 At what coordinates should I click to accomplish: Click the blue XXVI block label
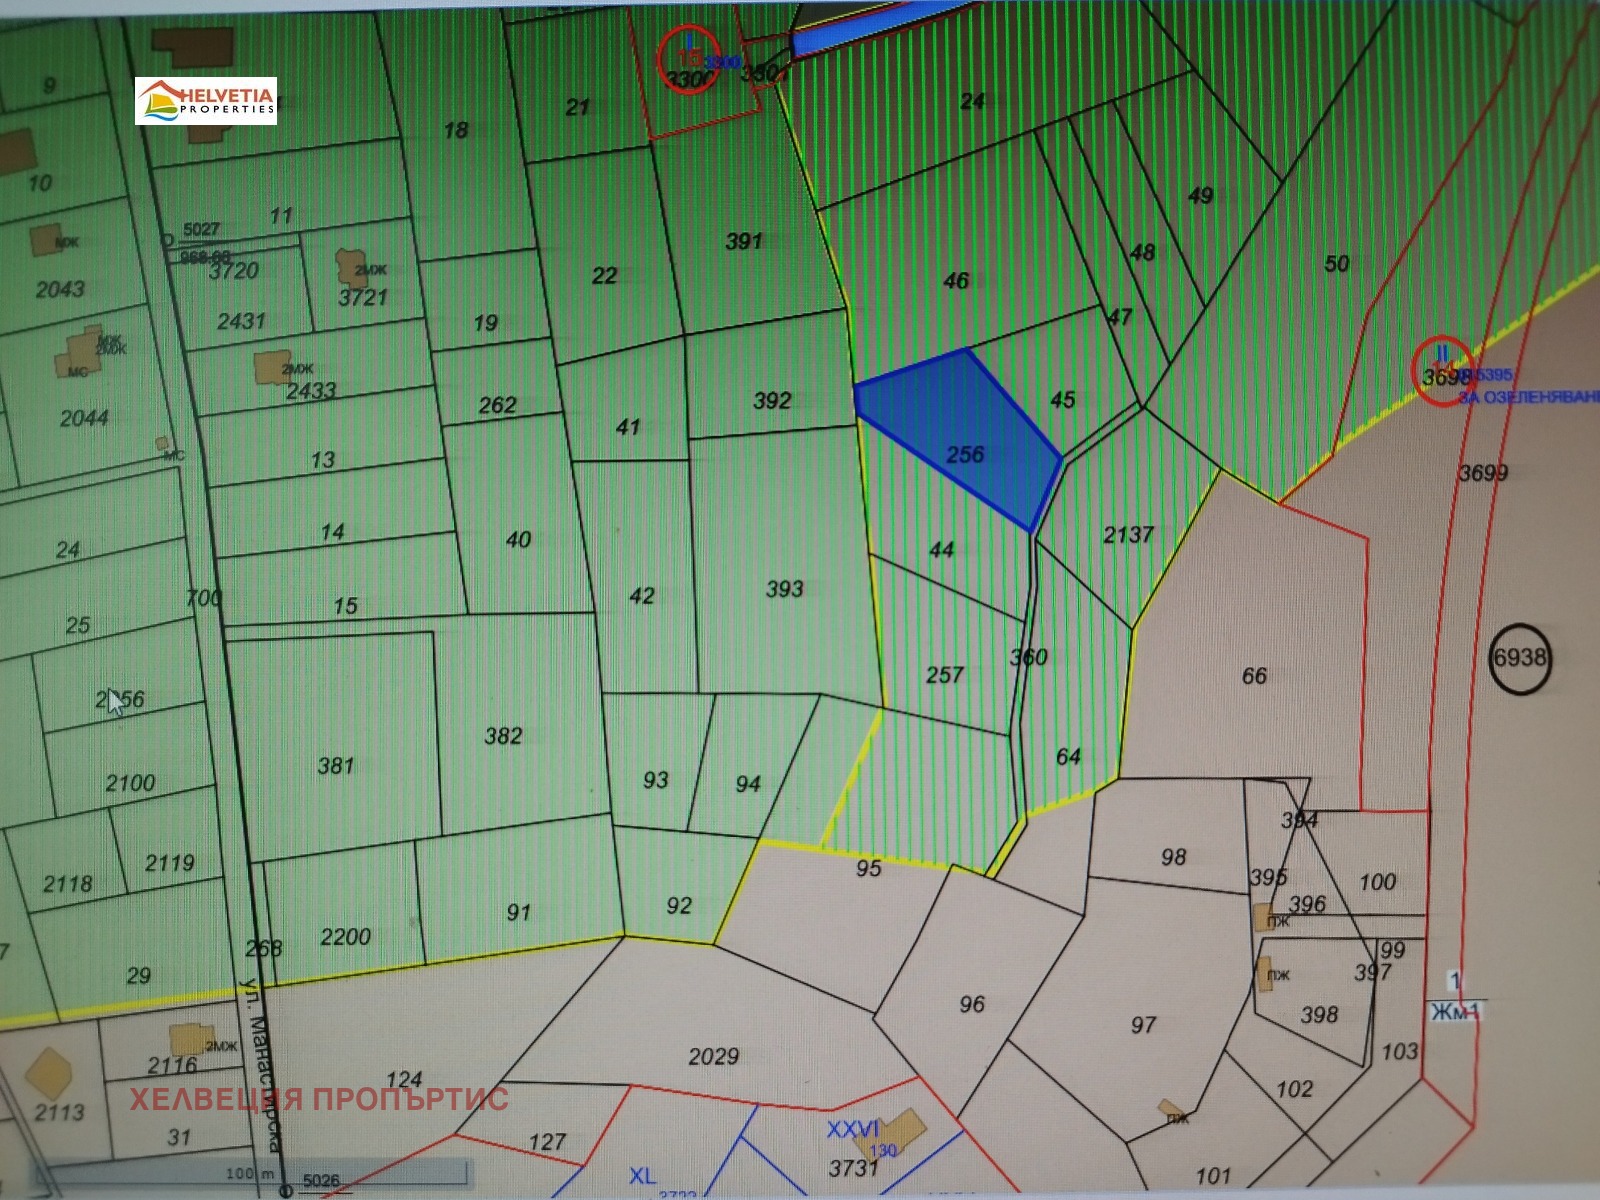point(852,1129)
